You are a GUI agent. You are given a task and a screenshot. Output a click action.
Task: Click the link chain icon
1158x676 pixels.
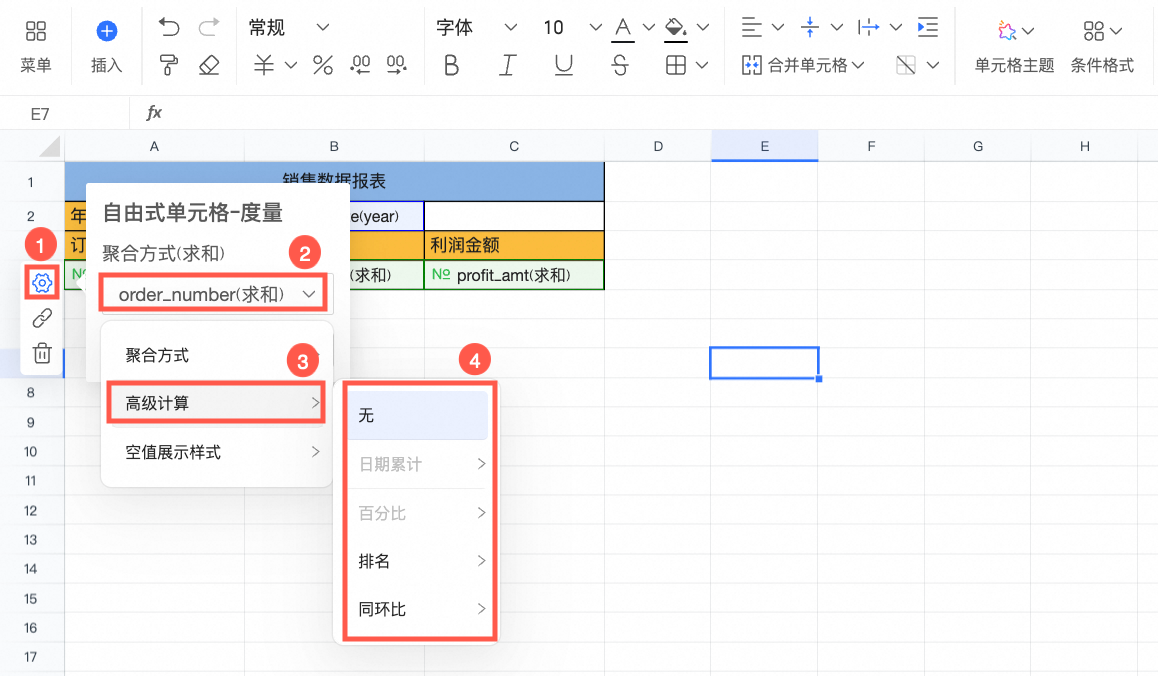coord(42,318)
